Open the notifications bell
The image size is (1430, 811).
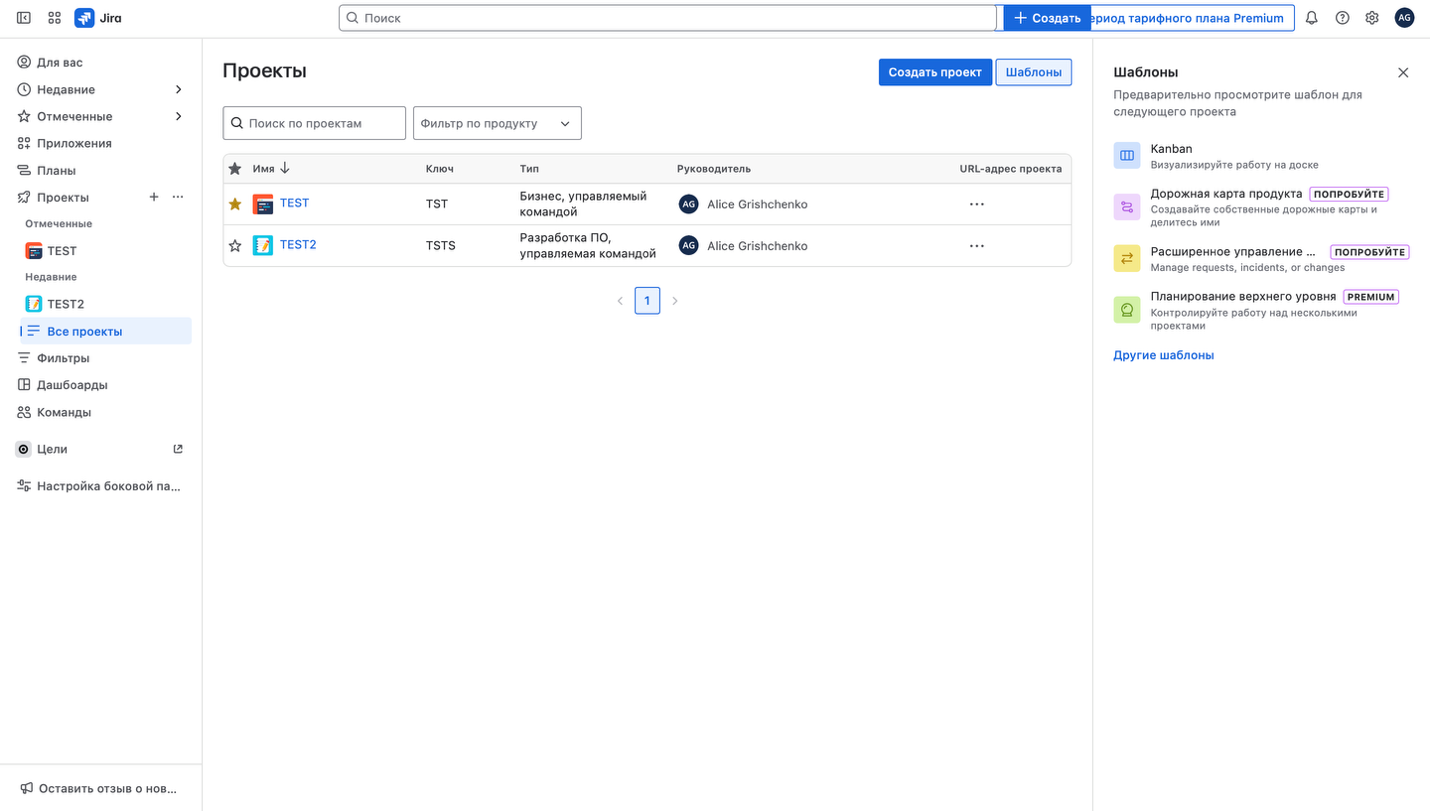1311,18
